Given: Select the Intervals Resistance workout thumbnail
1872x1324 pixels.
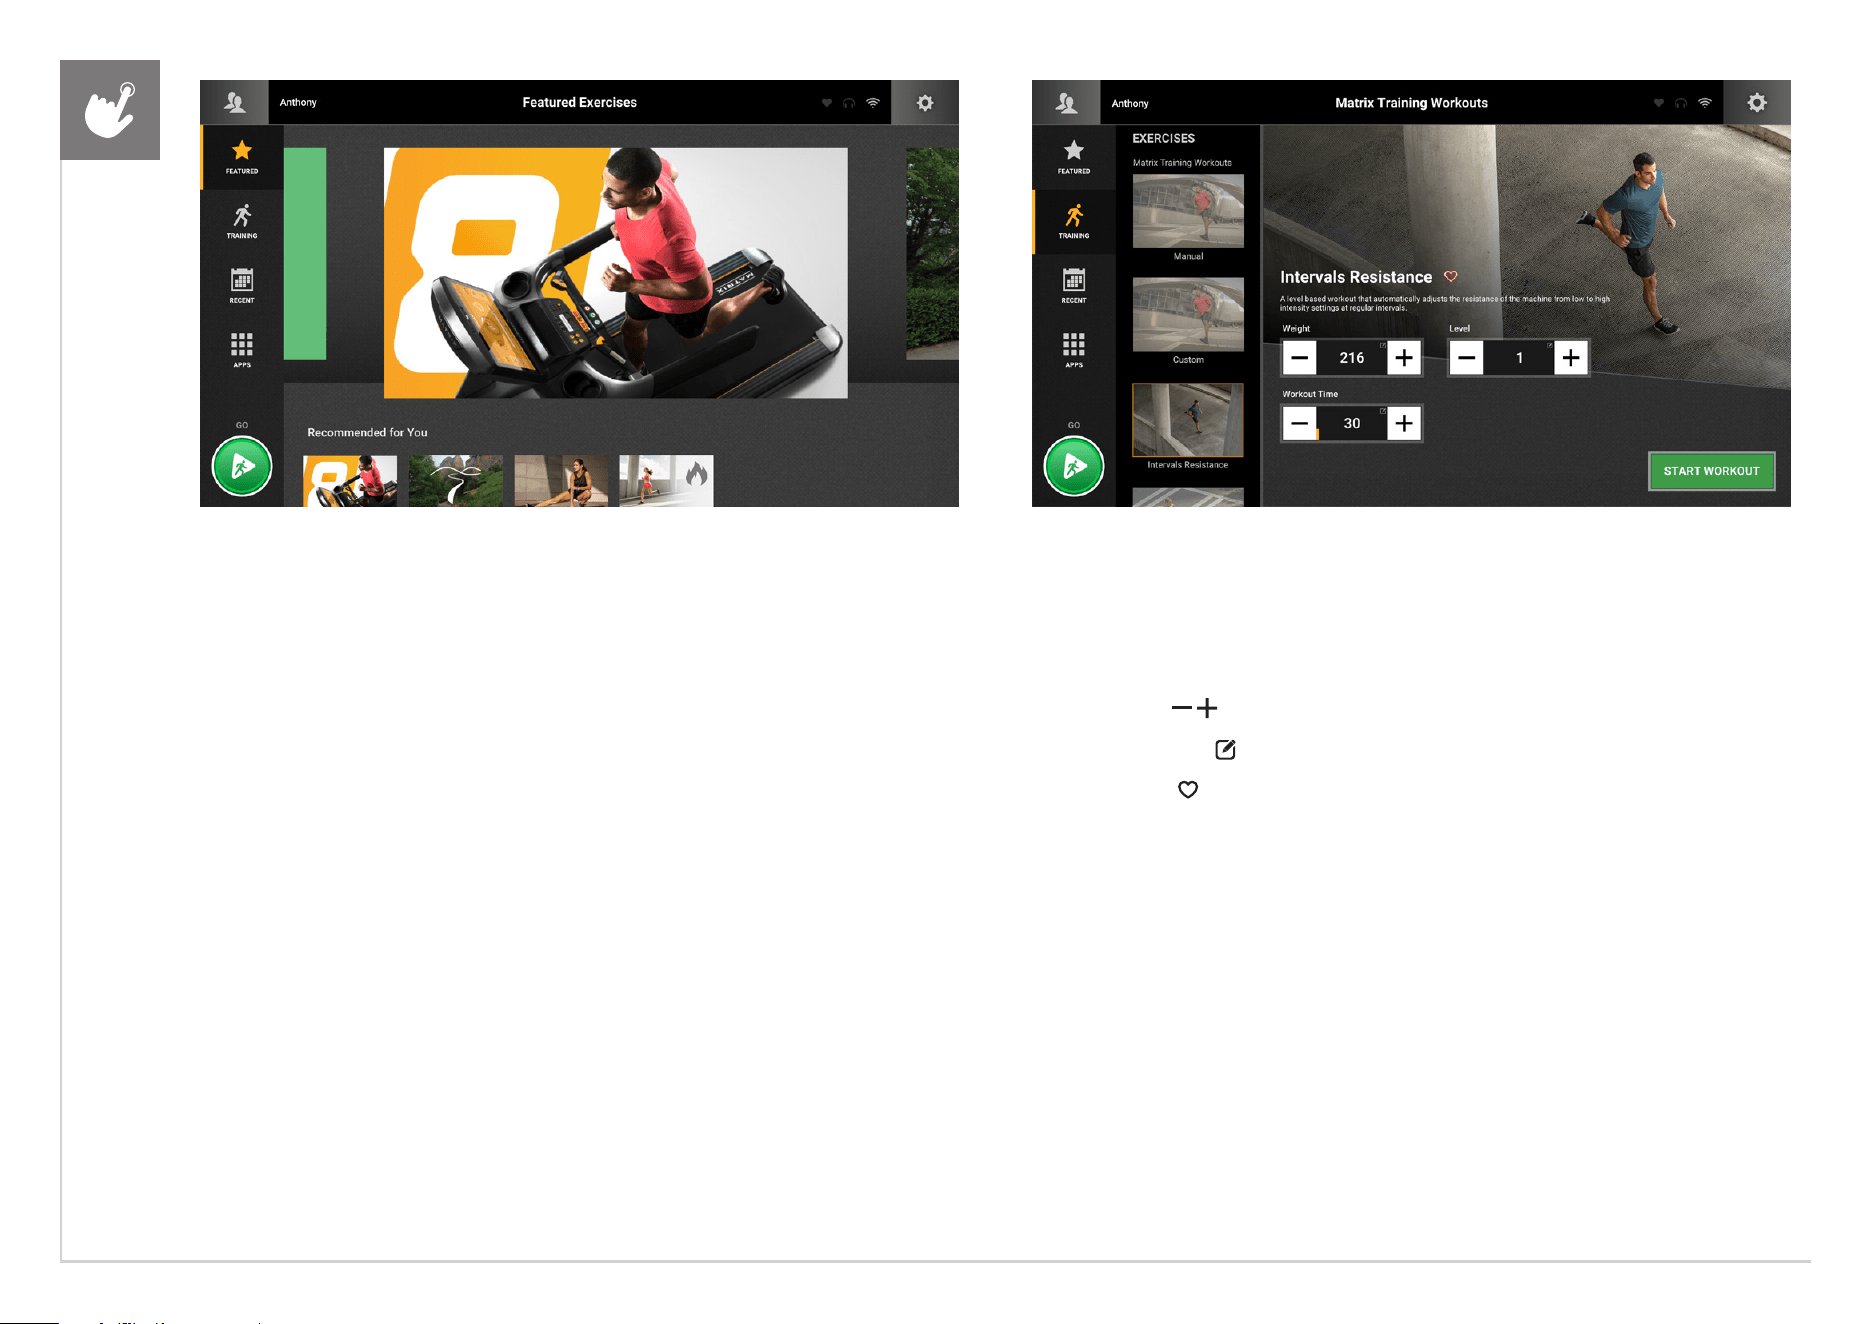Looking at the screenshot, I should click(x=1188, y=420).
